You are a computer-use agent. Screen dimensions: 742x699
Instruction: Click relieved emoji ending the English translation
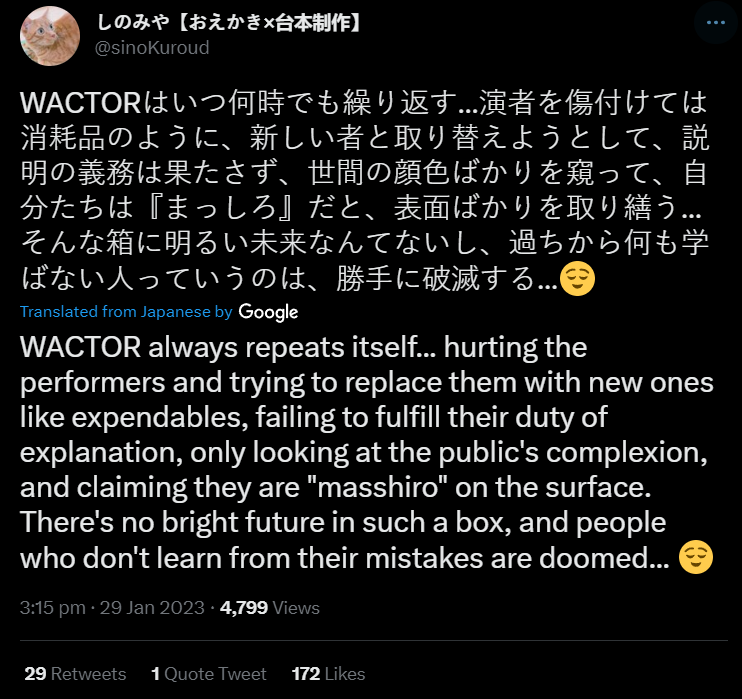click(696, 557)
